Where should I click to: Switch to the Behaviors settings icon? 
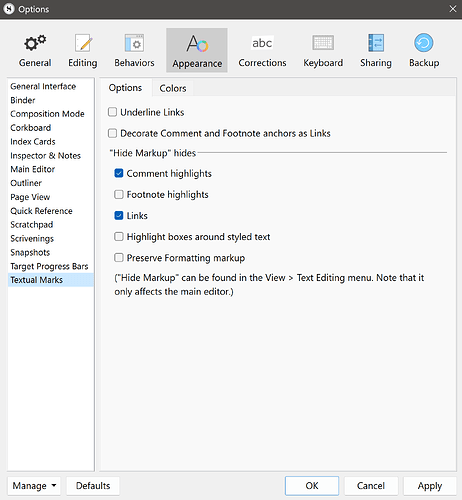(134, 51)
